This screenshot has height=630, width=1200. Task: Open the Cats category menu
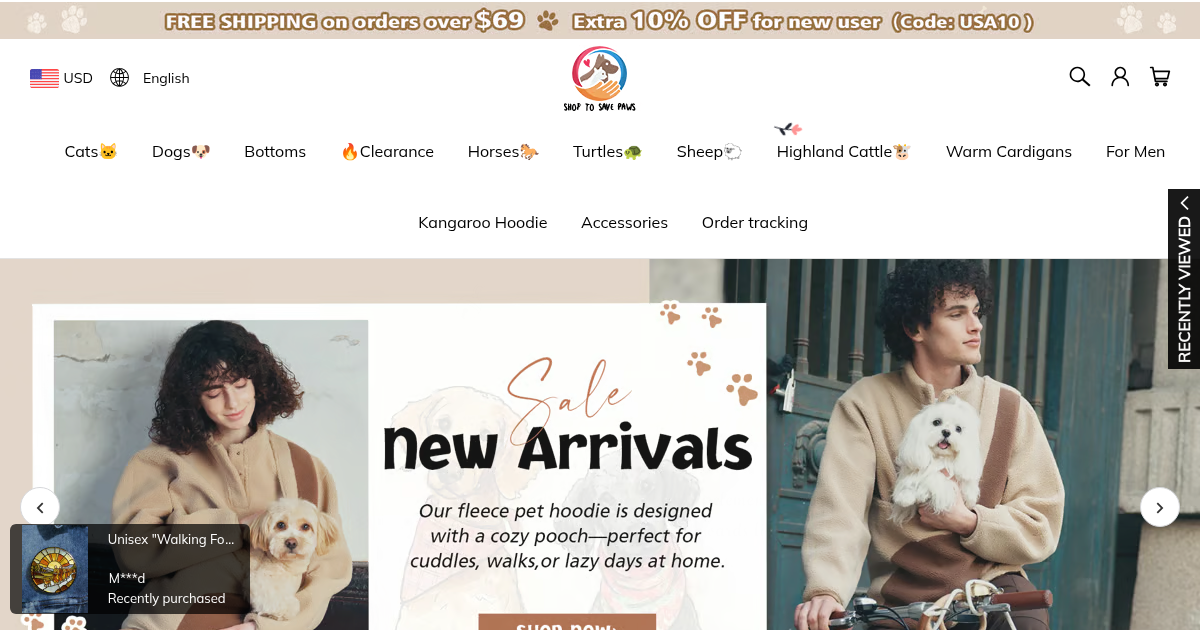(x=91, y=152)
